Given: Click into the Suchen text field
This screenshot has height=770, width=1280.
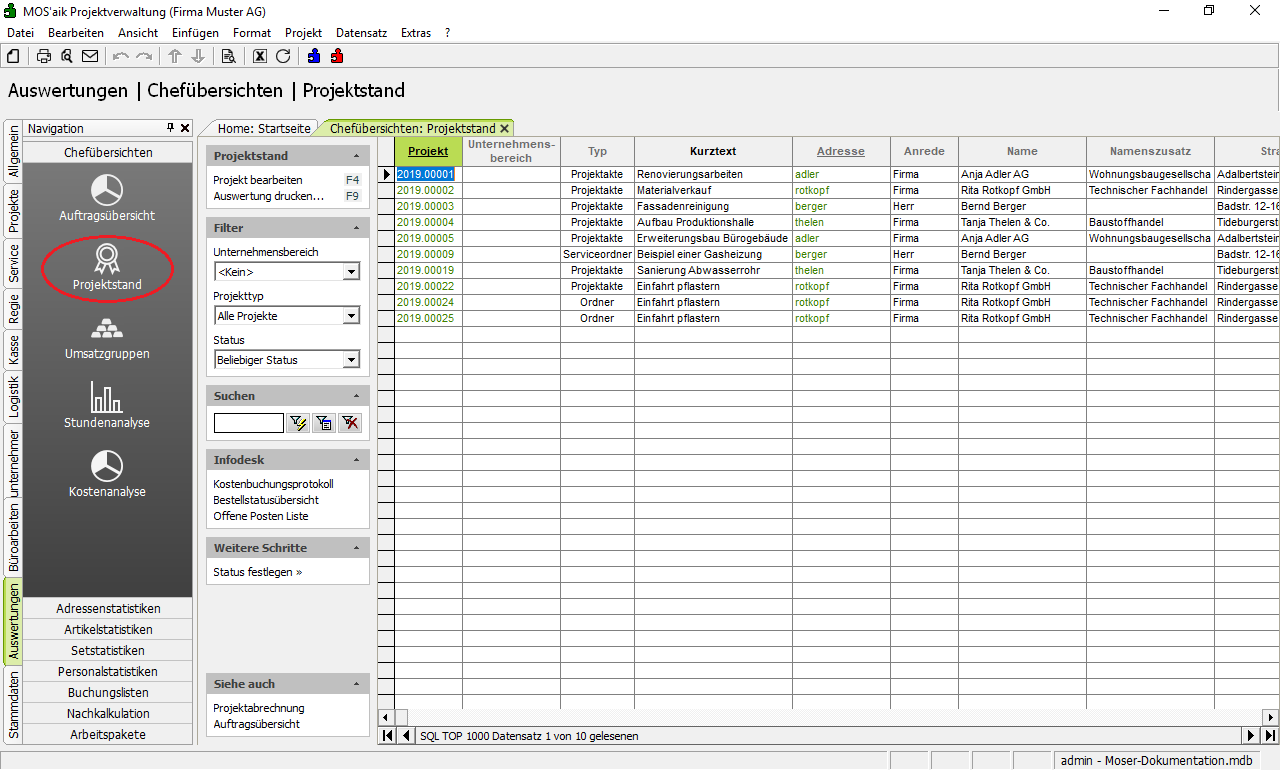Looking at the screenshot, I should (x=248, y=423).
